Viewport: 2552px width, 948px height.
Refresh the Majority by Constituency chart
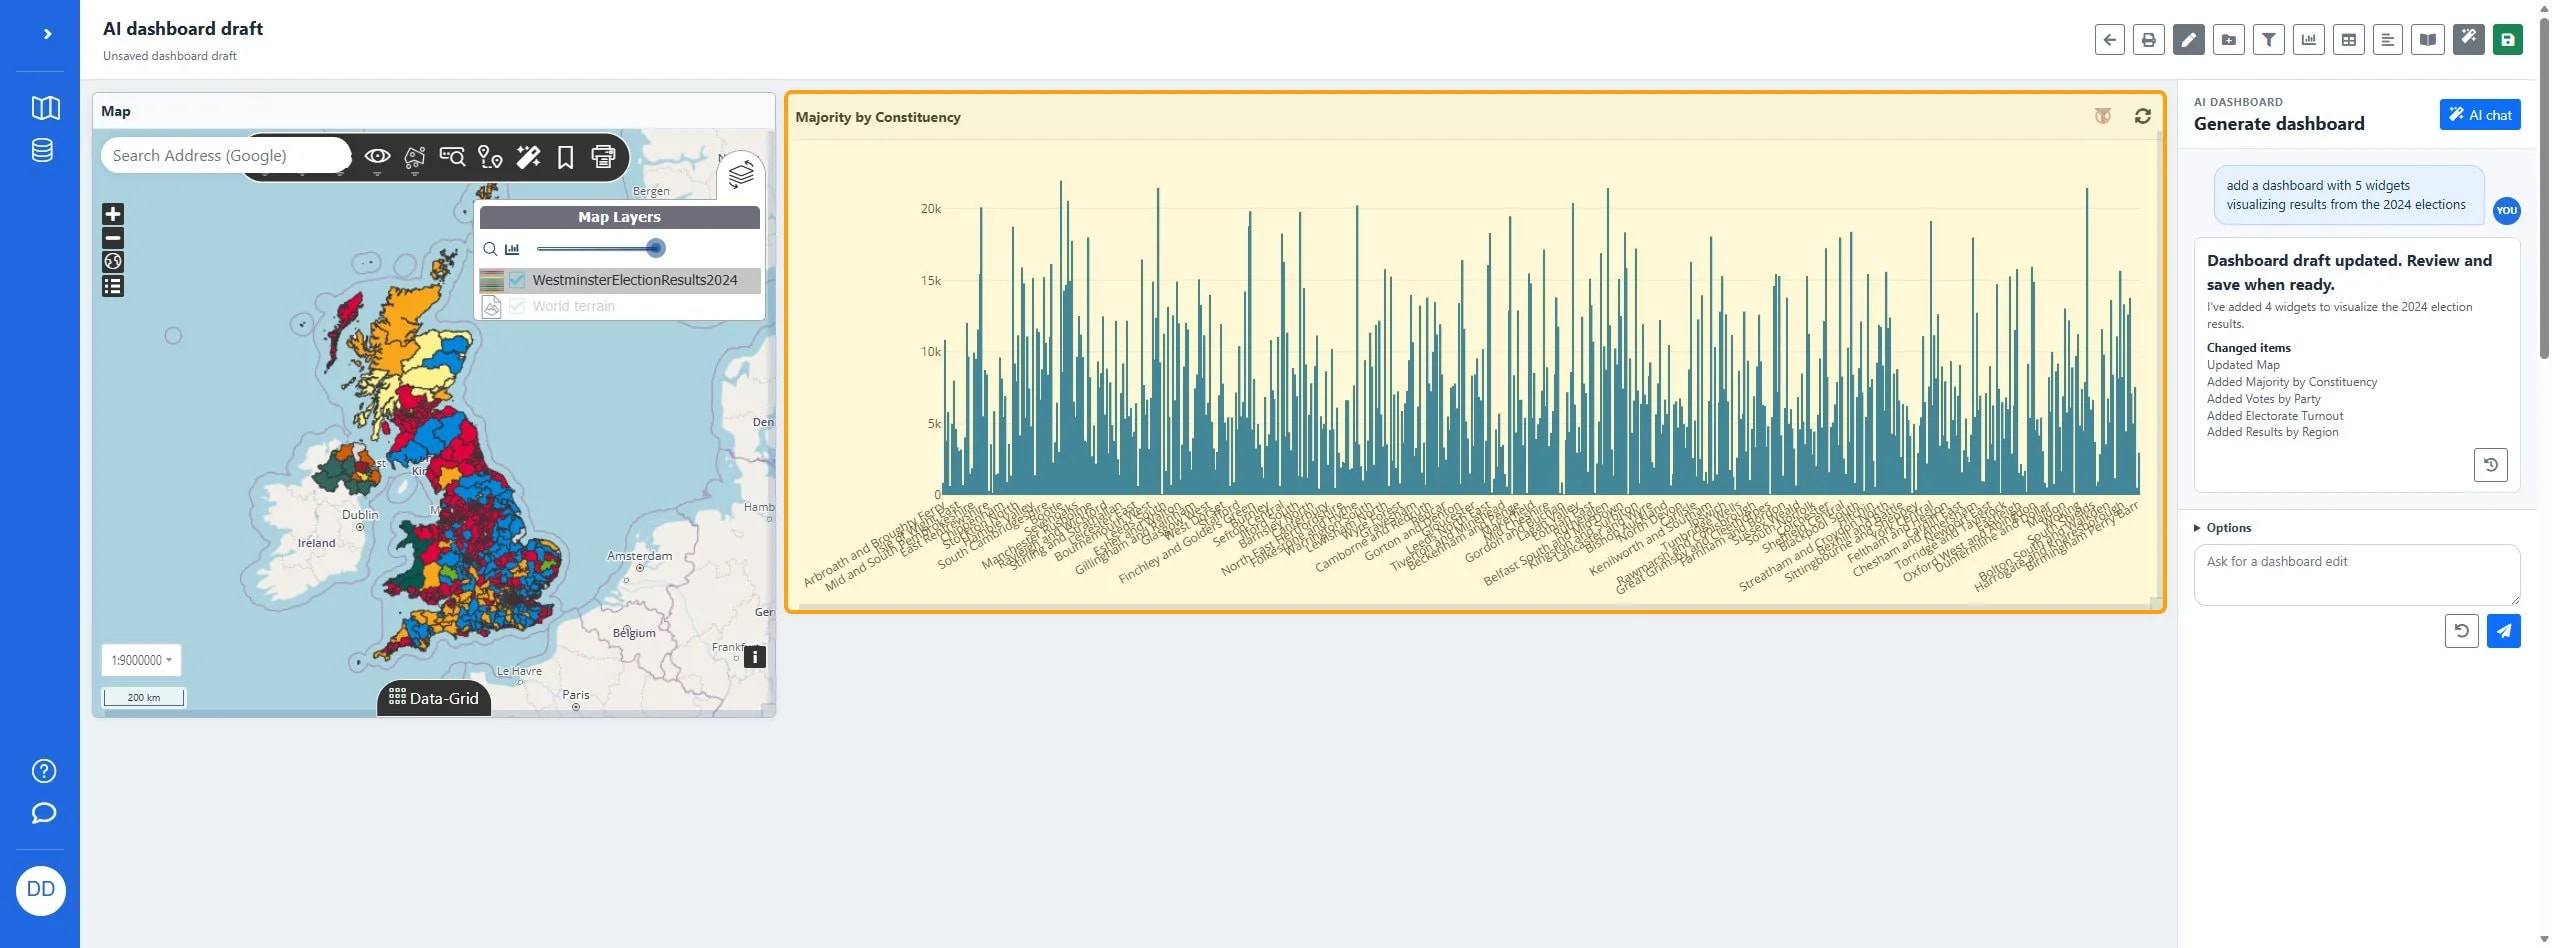(x=2142, y=117)
